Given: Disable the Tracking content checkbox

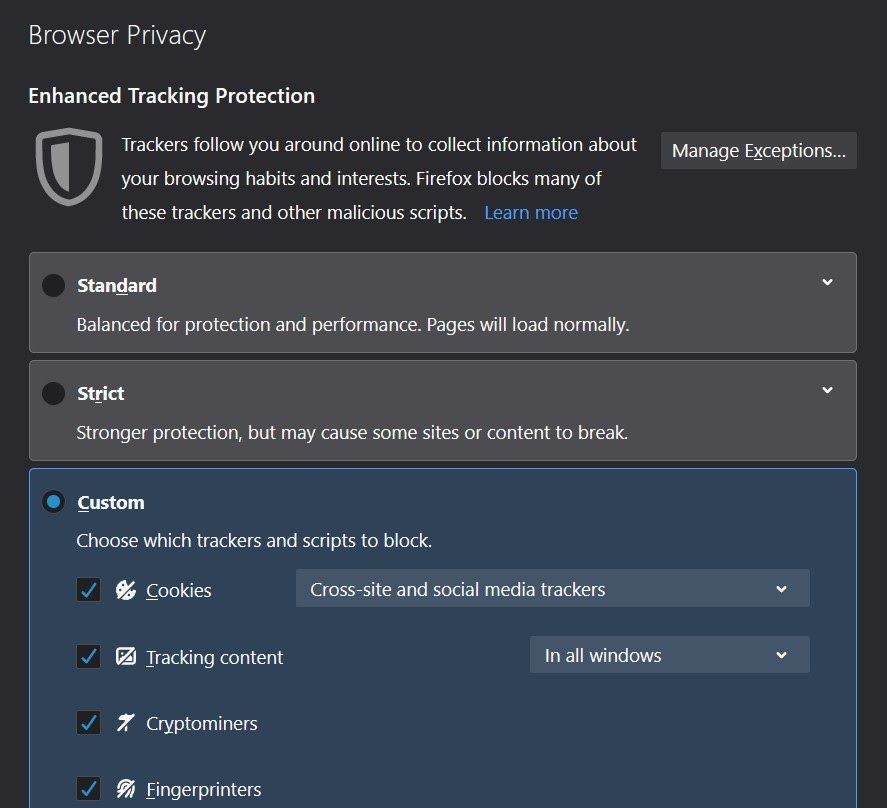Looking at the screenshot, I should click(89, 657).
